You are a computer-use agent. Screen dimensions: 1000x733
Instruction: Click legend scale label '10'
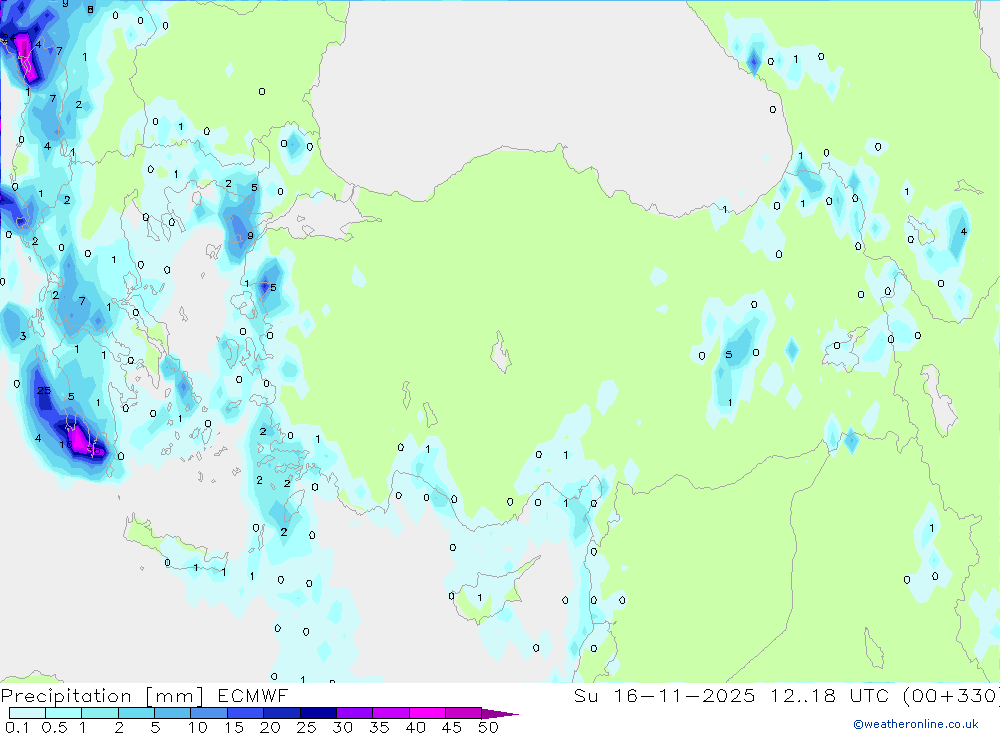(x=198, y=727)
